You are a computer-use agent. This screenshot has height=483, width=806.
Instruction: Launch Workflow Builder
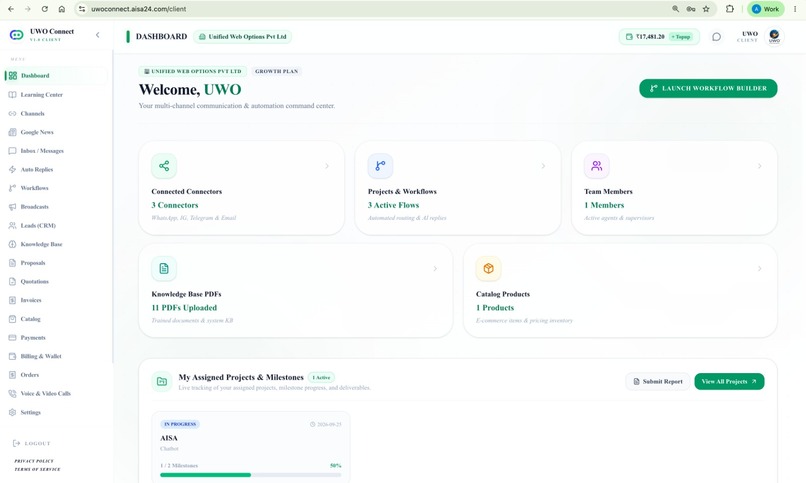click(x=708, y=88)
